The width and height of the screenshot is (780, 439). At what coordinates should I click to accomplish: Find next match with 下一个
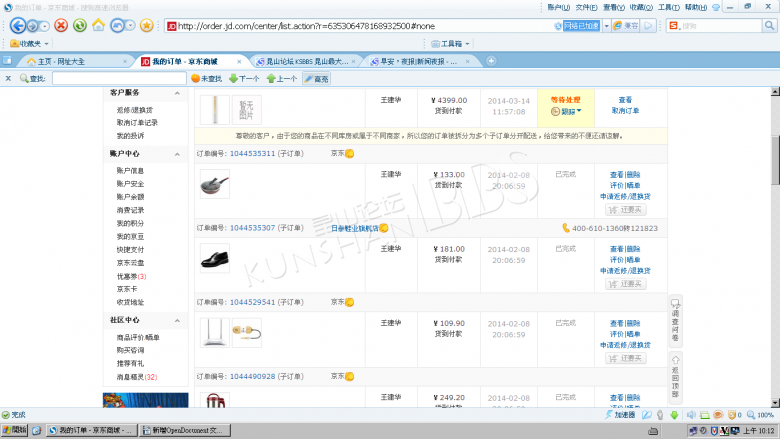tap(244, 79)
